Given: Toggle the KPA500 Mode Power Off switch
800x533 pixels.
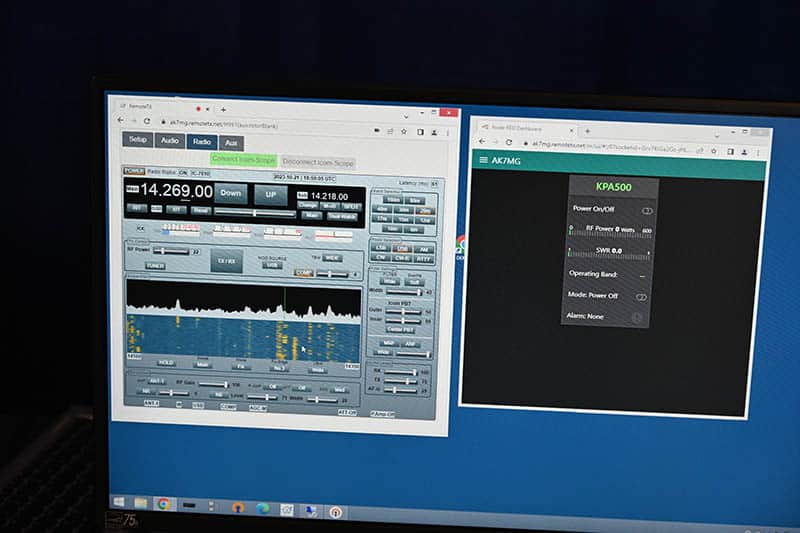Looking at the screenshot, I should [x=641, y=297].
